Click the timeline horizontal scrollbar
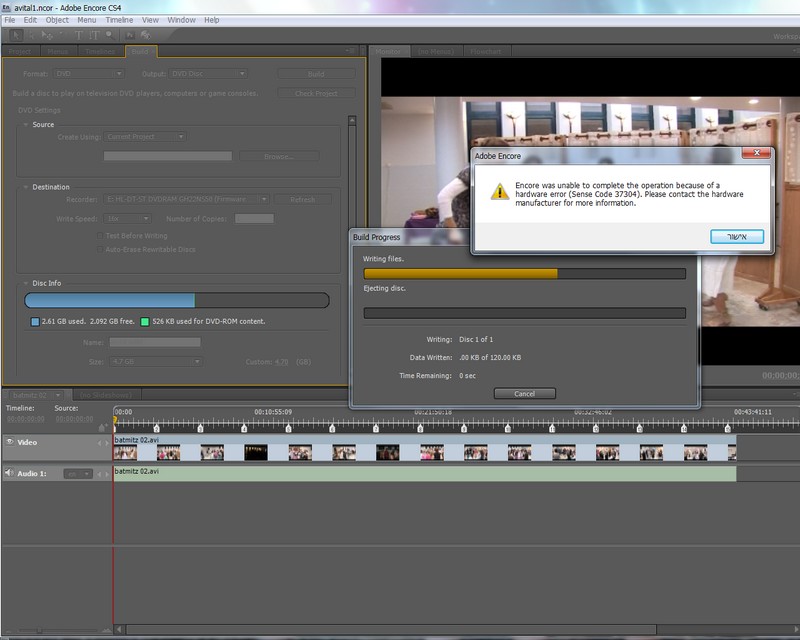This screenshot has height=640, width=800. click(x=391, y=630)
